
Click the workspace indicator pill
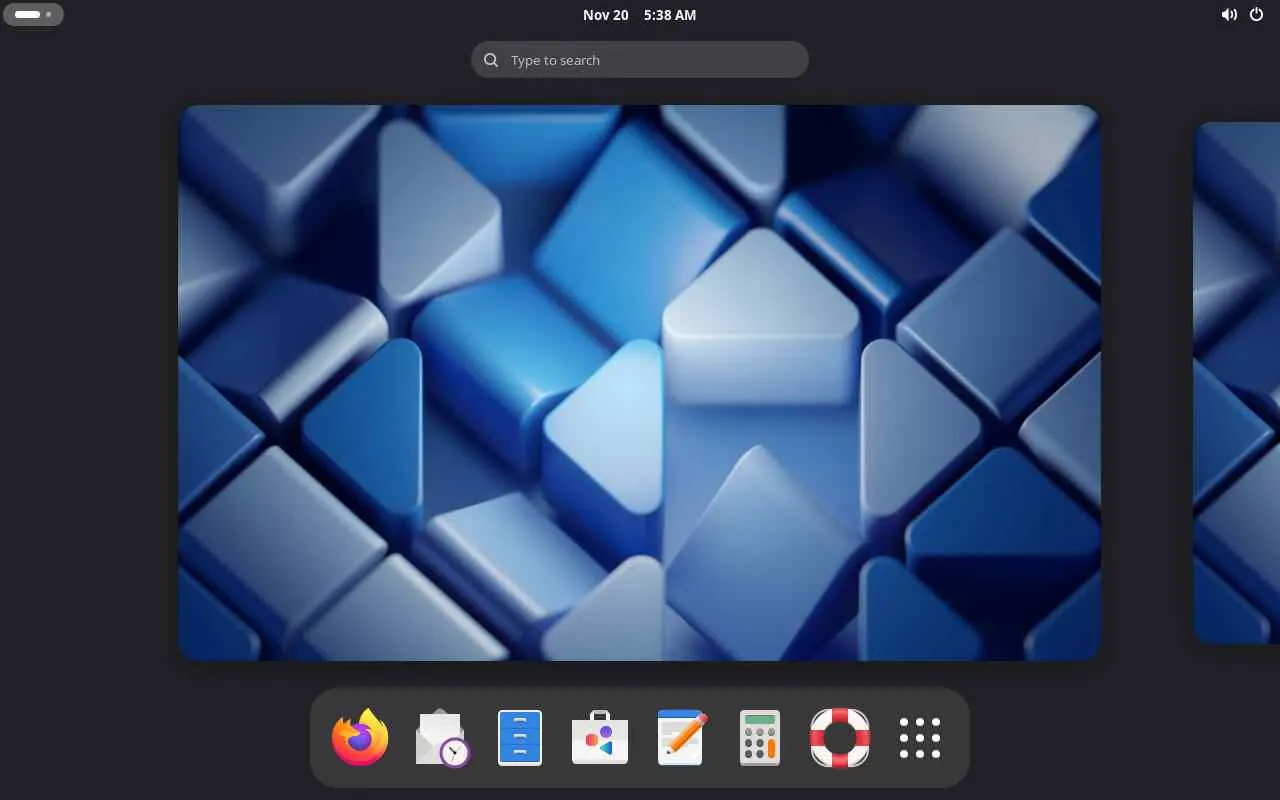tap(33, 15)
